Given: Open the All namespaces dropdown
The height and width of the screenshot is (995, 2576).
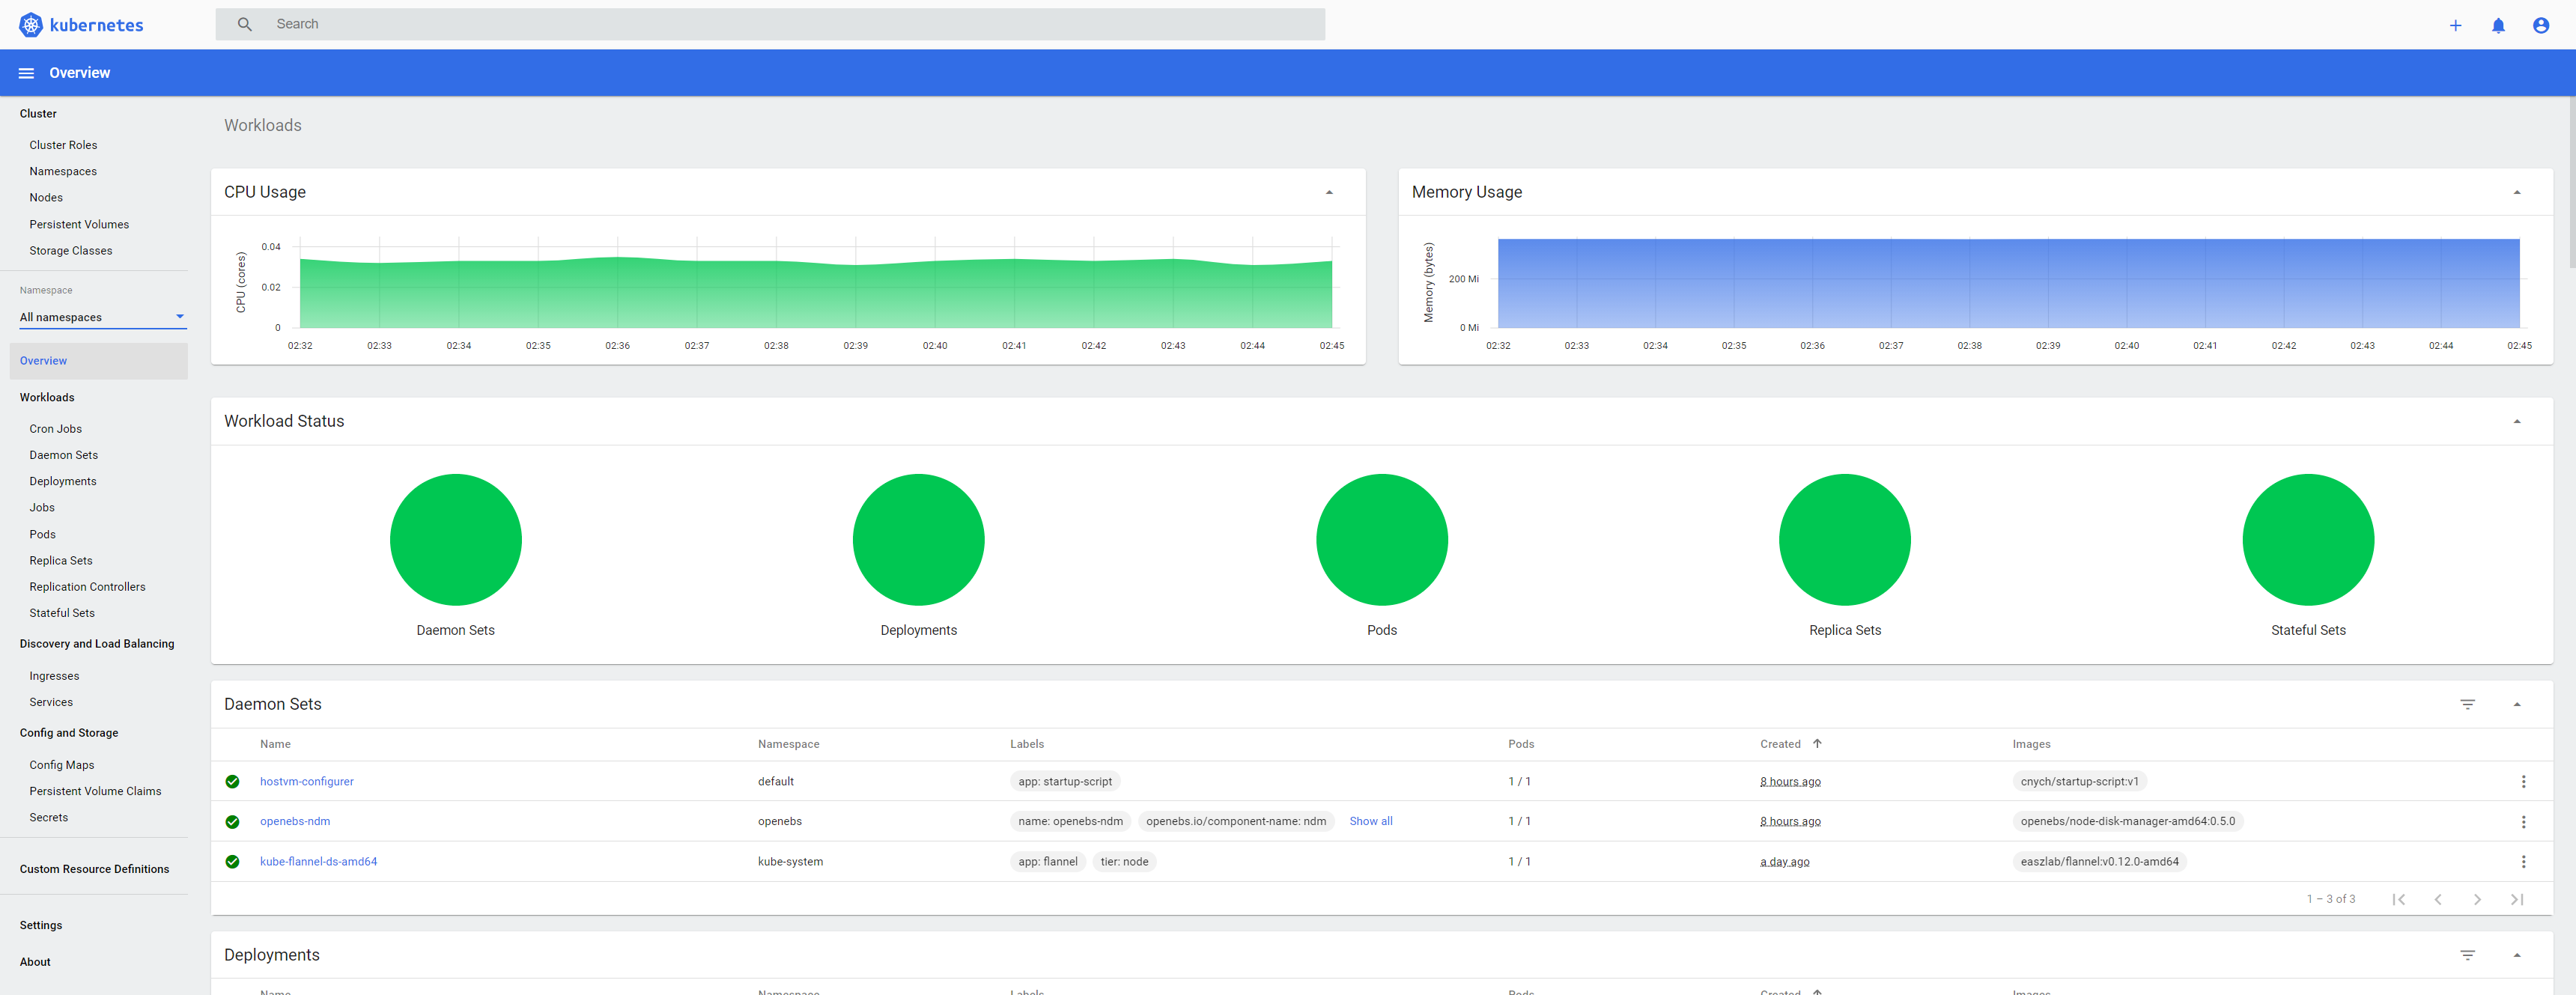Looking at the screenshot, I should coord(102,317).
